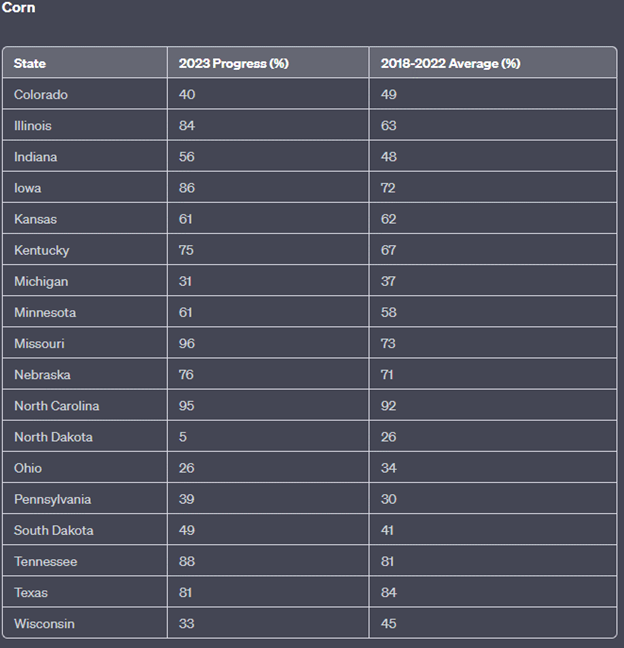This screenshot has width=624, height=648.
Task: Click the Minnesota state cell
Action: 45,312
